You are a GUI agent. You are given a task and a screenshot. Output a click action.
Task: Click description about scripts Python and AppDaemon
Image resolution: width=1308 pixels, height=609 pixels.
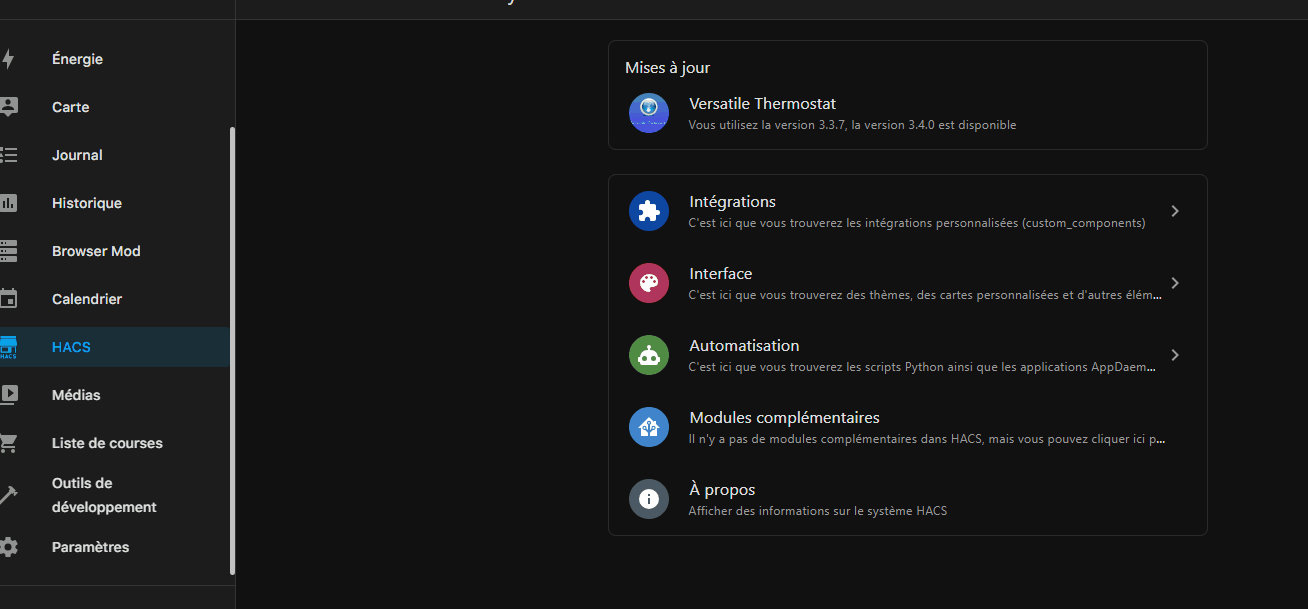click(x=923, y=367)
